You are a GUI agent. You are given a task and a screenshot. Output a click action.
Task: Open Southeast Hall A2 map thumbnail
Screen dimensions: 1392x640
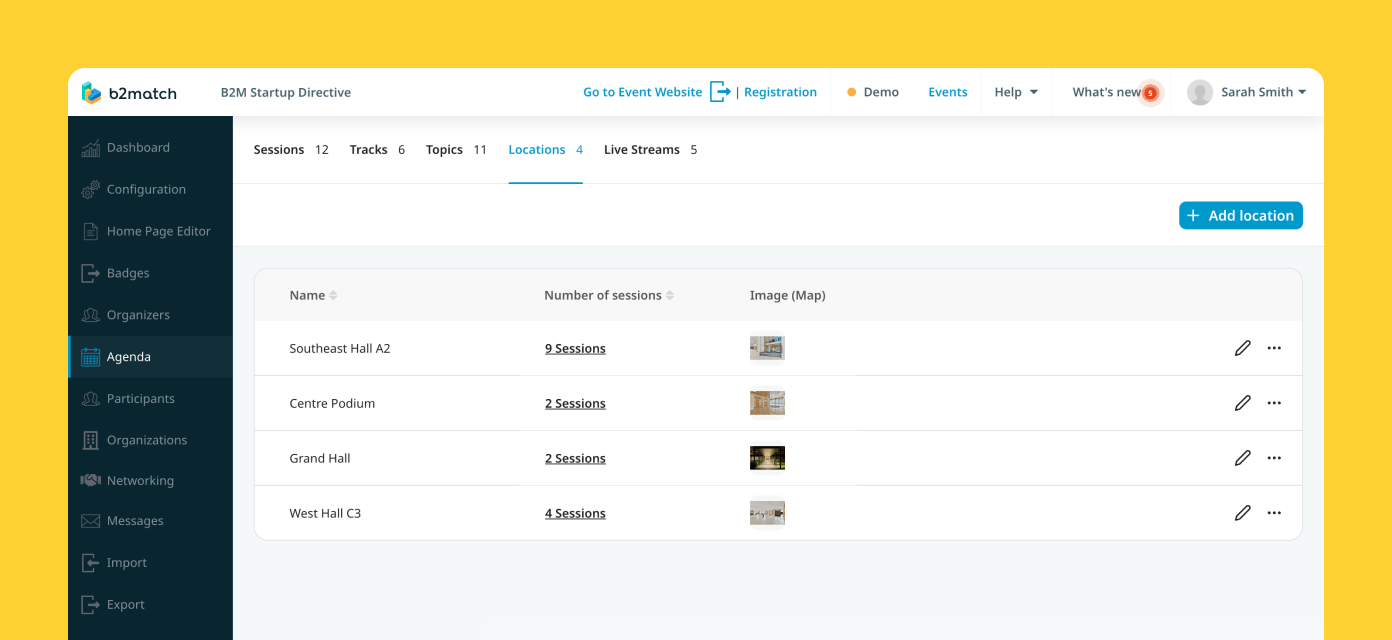767,348
